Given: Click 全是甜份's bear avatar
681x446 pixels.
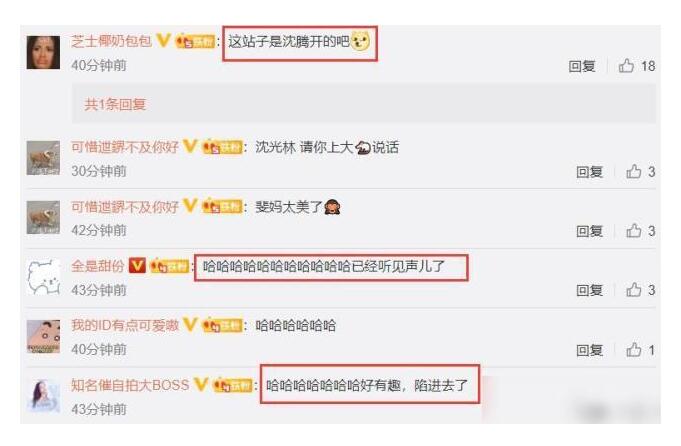Looking at the screenshot, I should (43, 277).
